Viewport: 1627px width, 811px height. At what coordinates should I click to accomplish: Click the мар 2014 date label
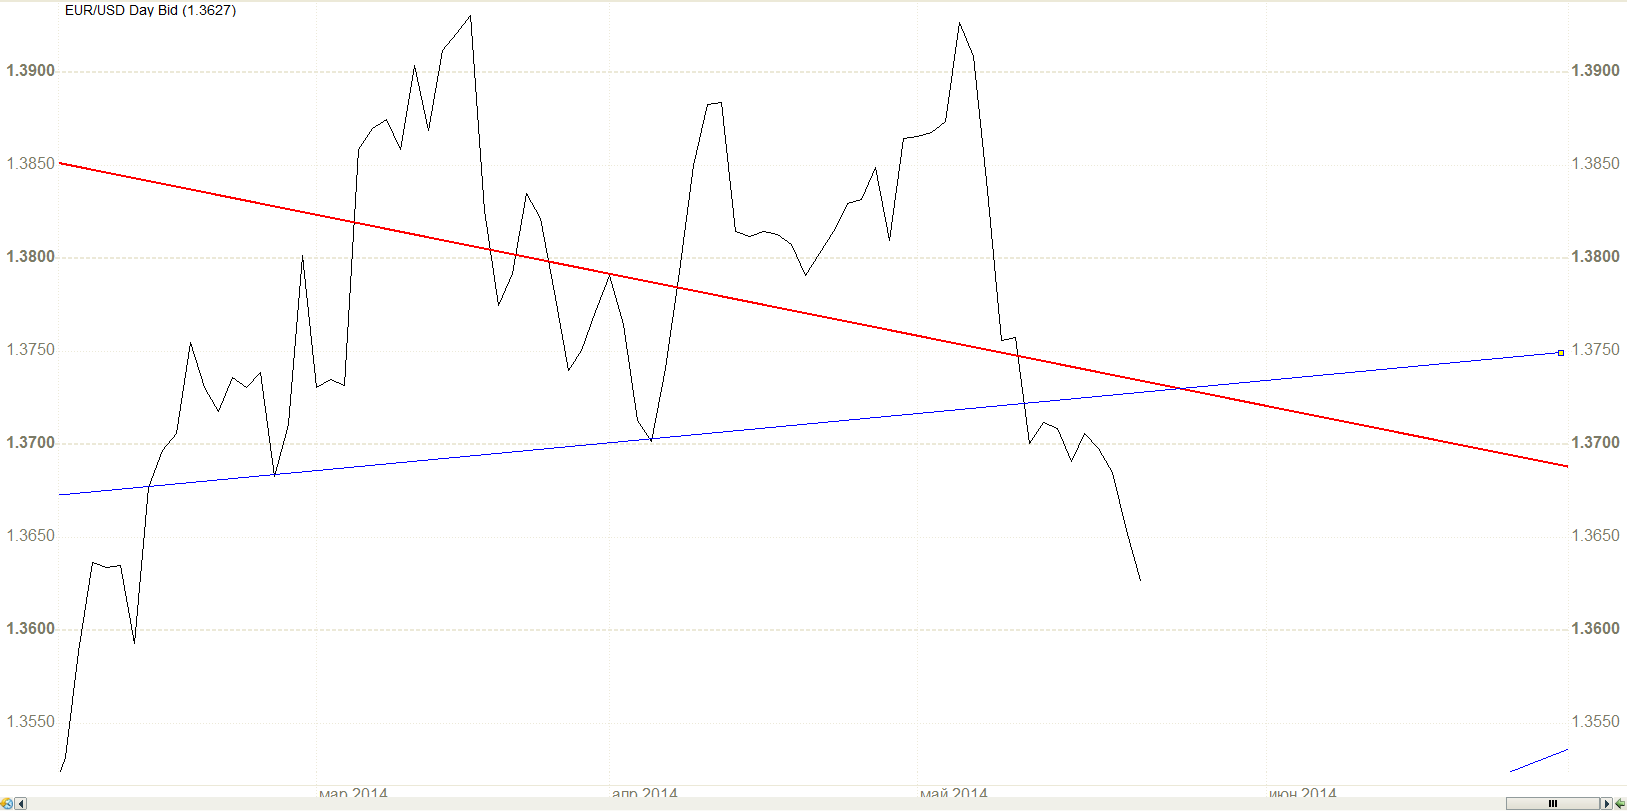tap(353, 793)
